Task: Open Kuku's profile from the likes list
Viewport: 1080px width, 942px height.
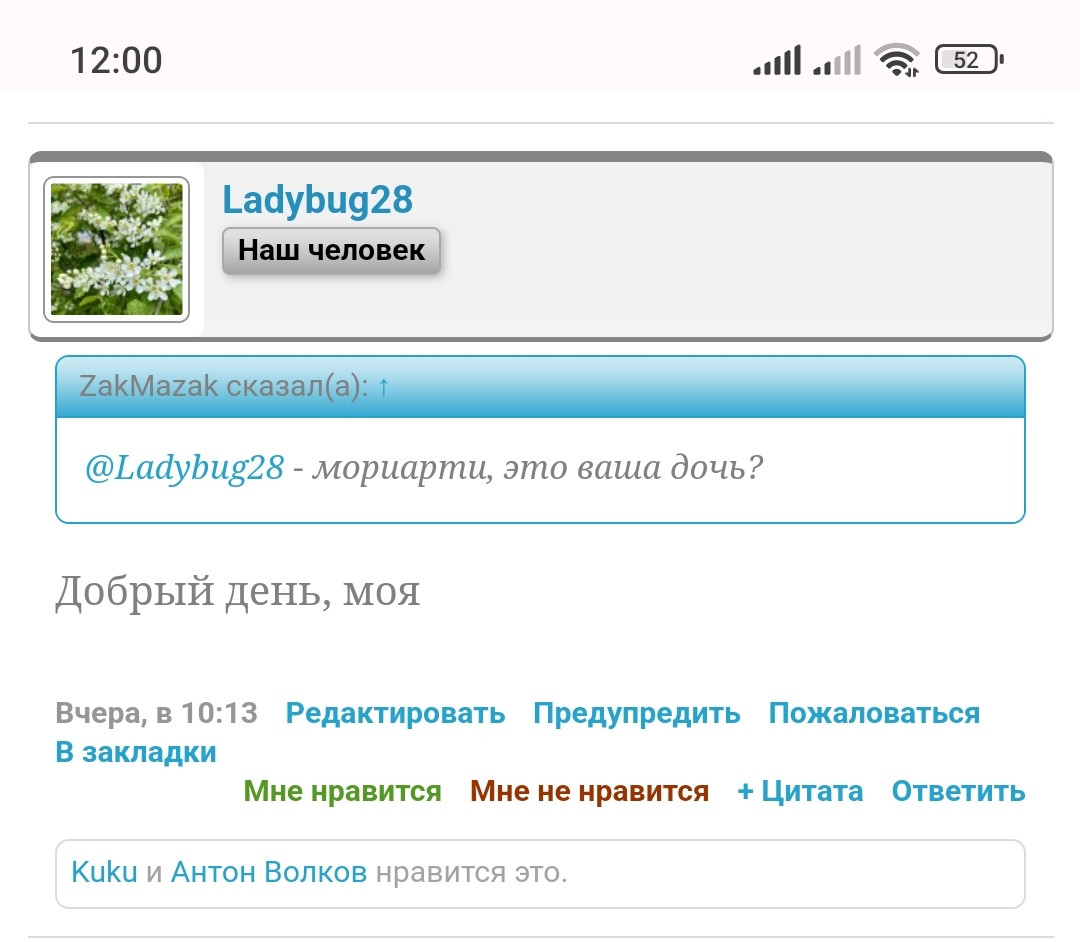Action: pos(105,872)
